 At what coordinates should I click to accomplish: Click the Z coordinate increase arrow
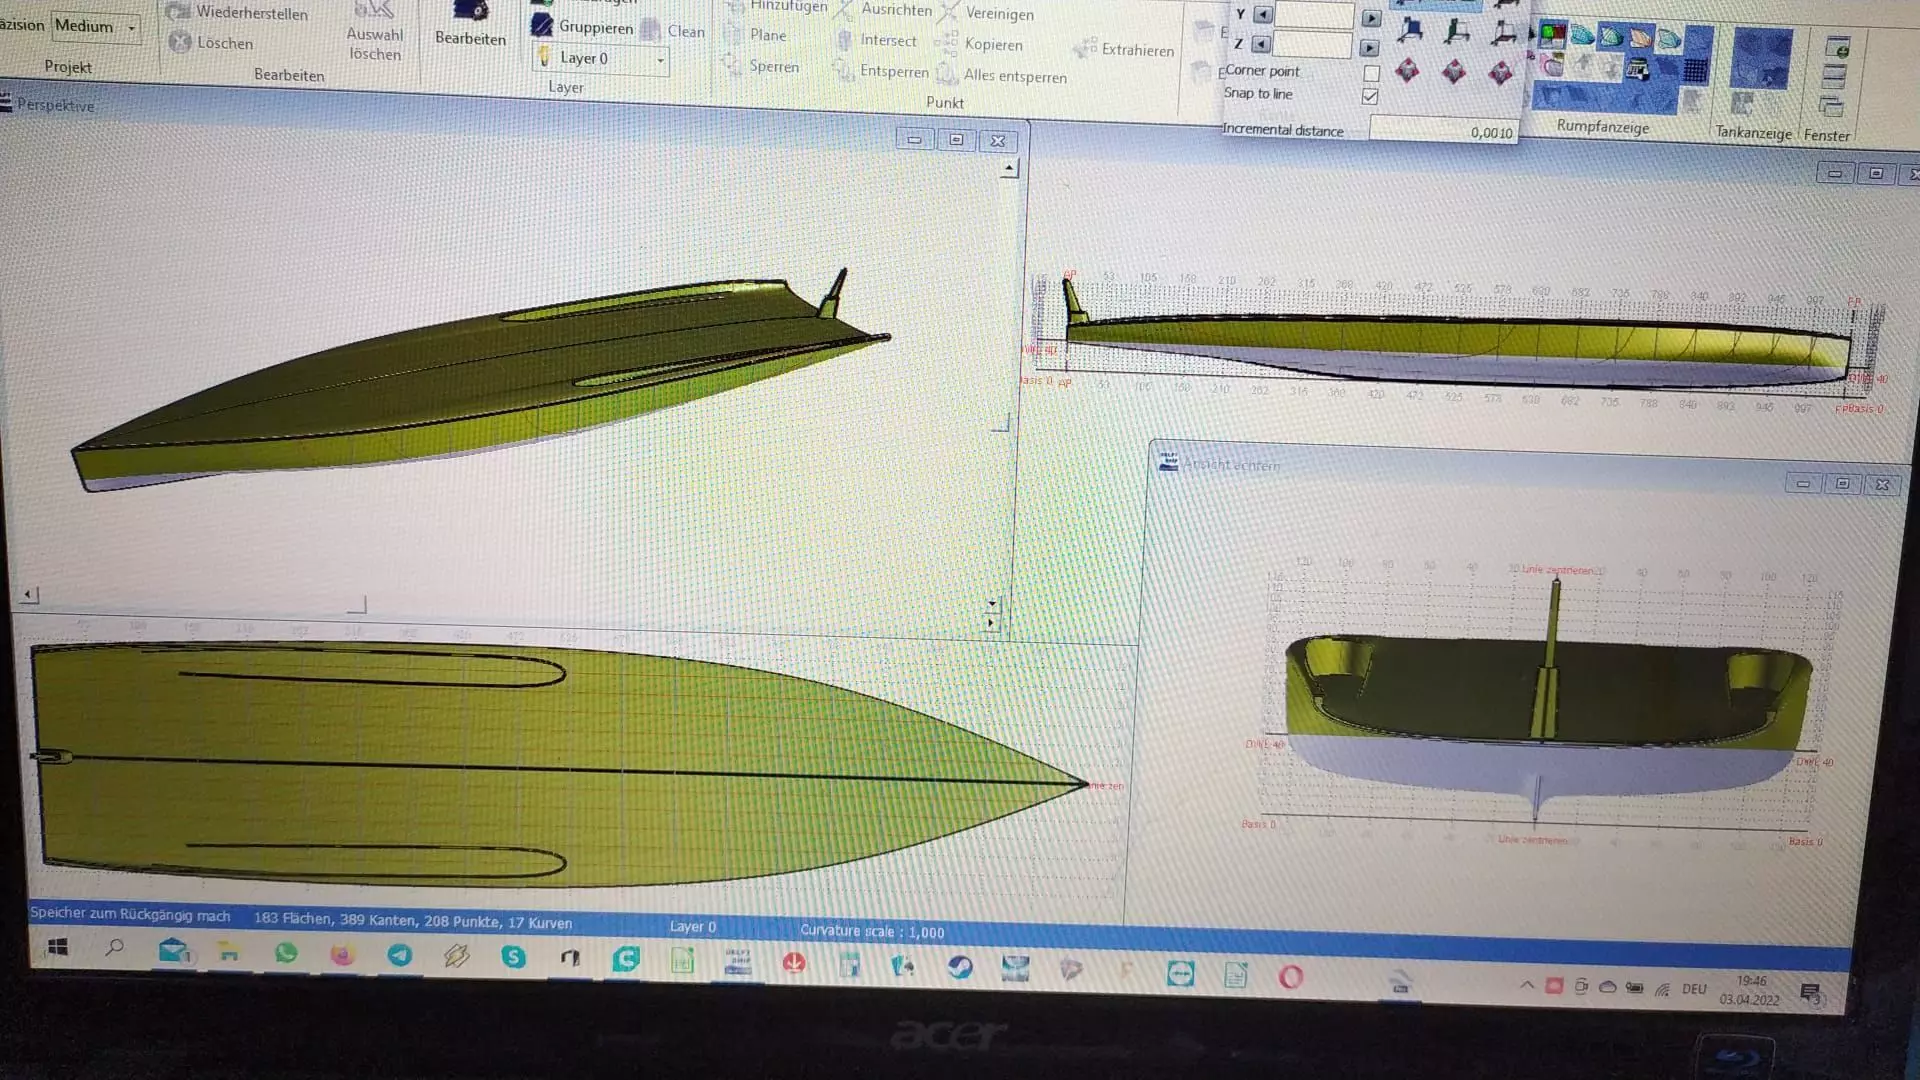point(1370,47)
